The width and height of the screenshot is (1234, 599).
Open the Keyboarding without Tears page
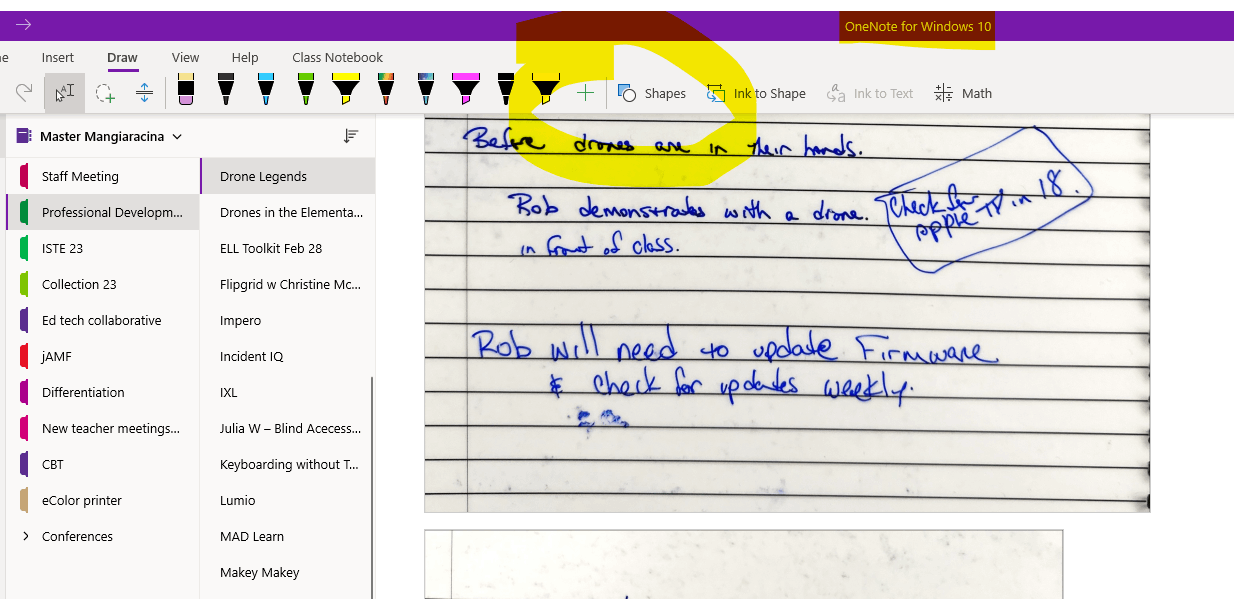tap(287, 464)
